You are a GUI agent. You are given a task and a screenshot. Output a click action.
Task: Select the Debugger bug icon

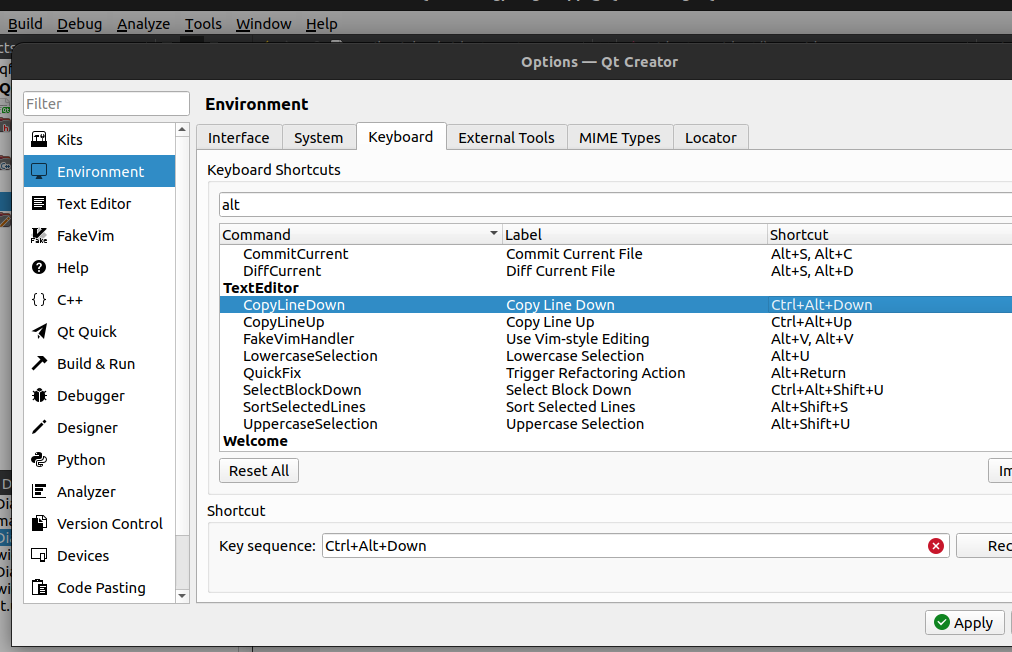[40, 396]
